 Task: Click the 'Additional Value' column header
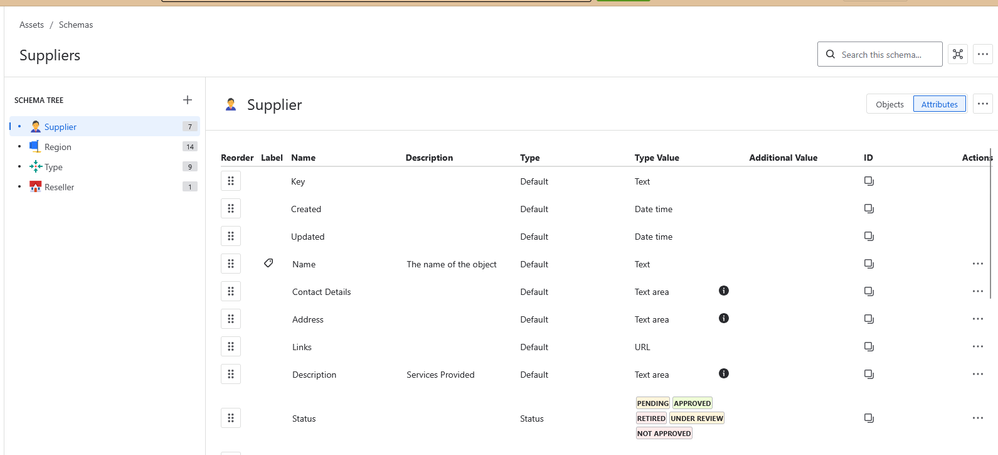(x=784, y=158)
